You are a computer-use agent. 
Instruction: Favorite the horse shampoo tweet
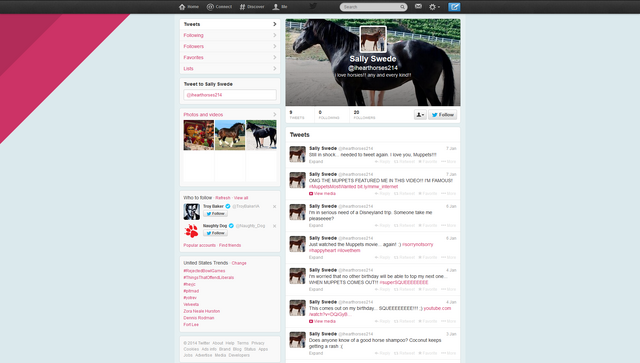[x=428, y=353]
